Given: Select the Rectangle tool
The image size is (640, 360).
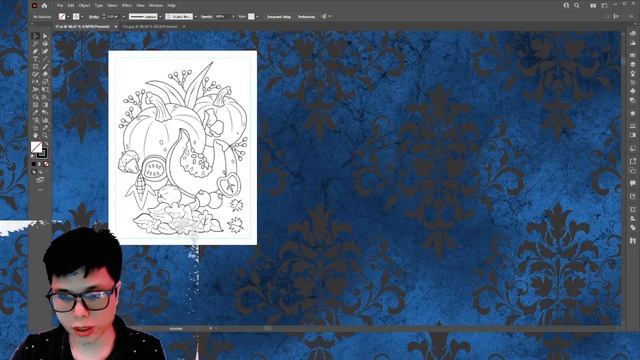Looking at the screenshot, I should pos(36,66).
